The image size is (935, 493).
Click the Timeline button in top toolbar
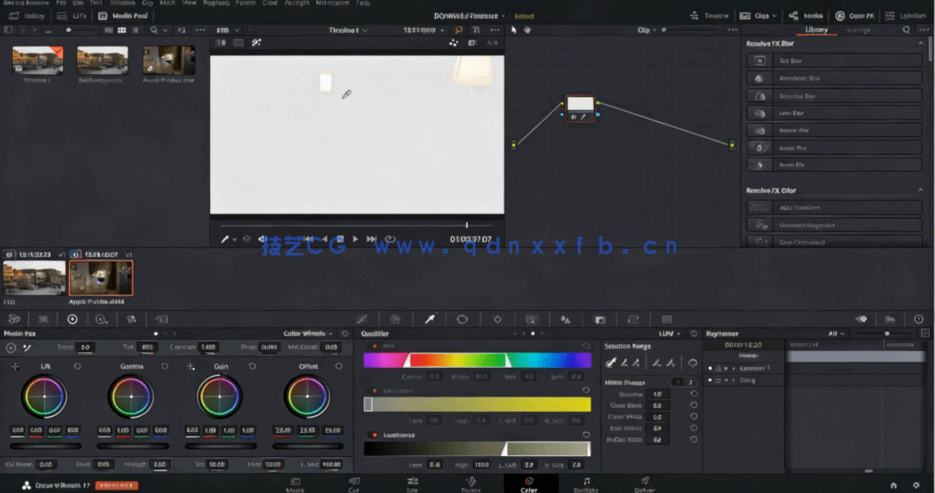point(711,16)
